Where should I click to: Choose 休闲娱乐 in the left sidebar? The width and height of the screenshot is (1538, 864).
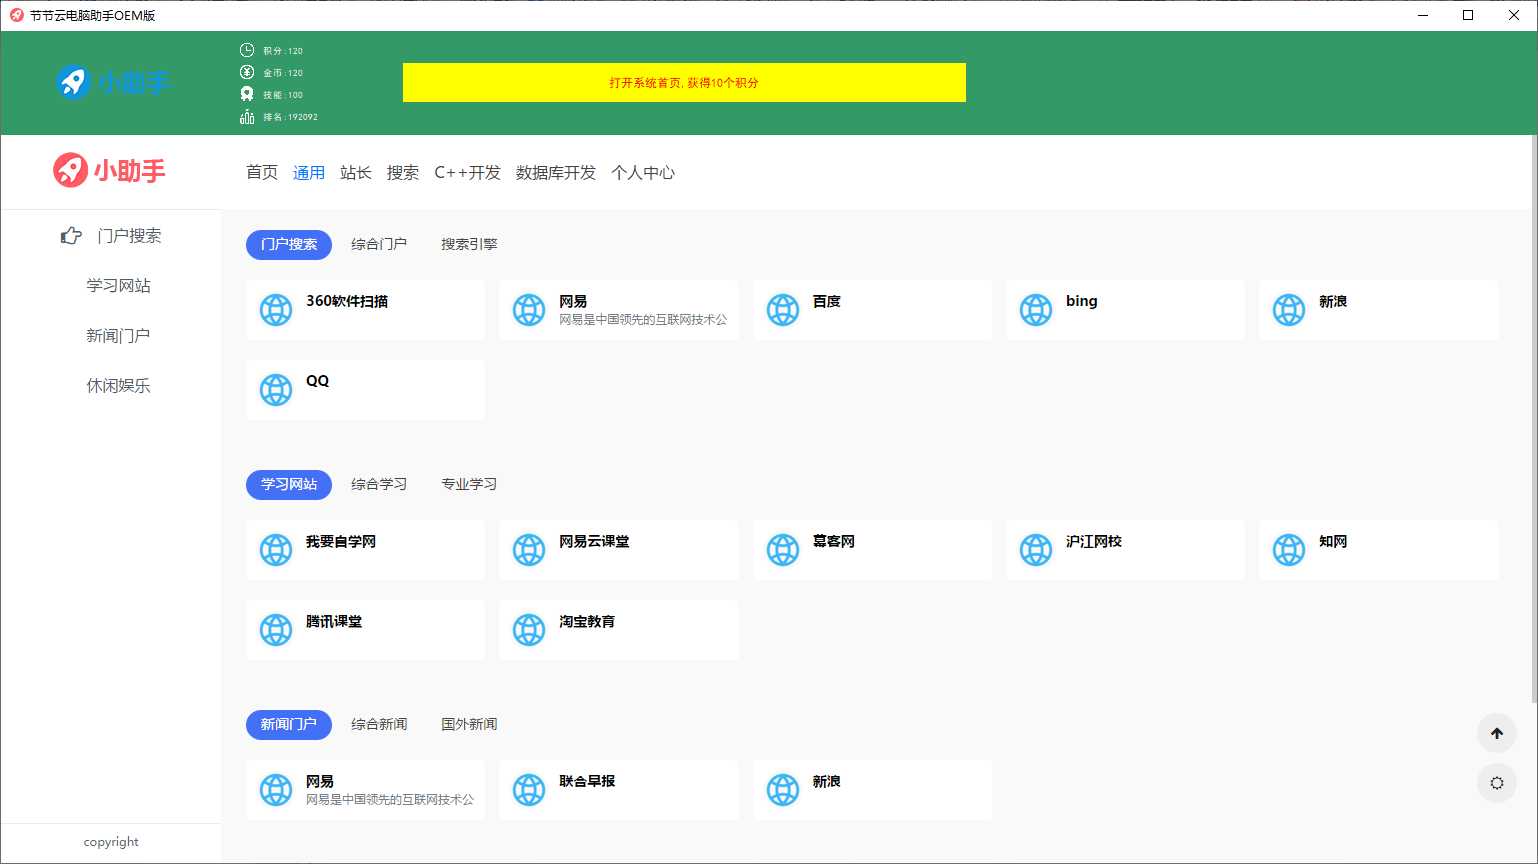pyautogui.click(x=118, y=386)
